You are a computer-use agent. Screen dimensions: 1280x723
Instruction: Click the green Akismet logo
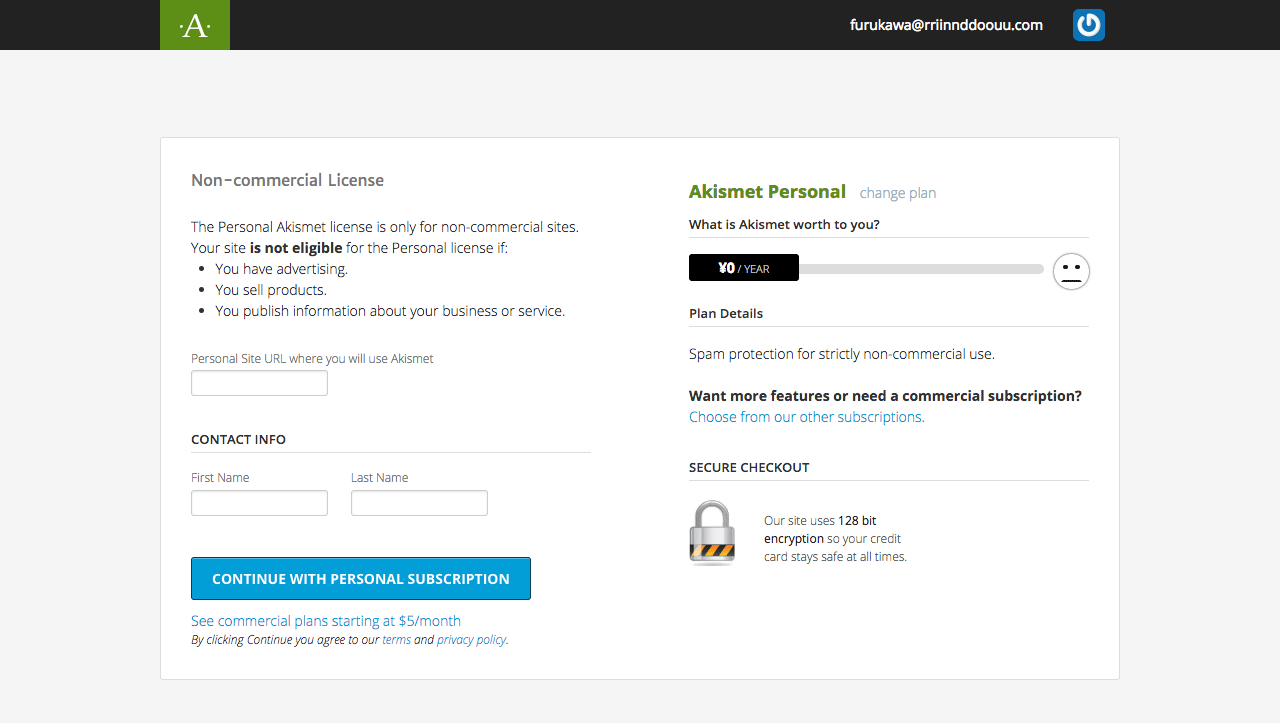pyautogui.click(x=195, y=25)
